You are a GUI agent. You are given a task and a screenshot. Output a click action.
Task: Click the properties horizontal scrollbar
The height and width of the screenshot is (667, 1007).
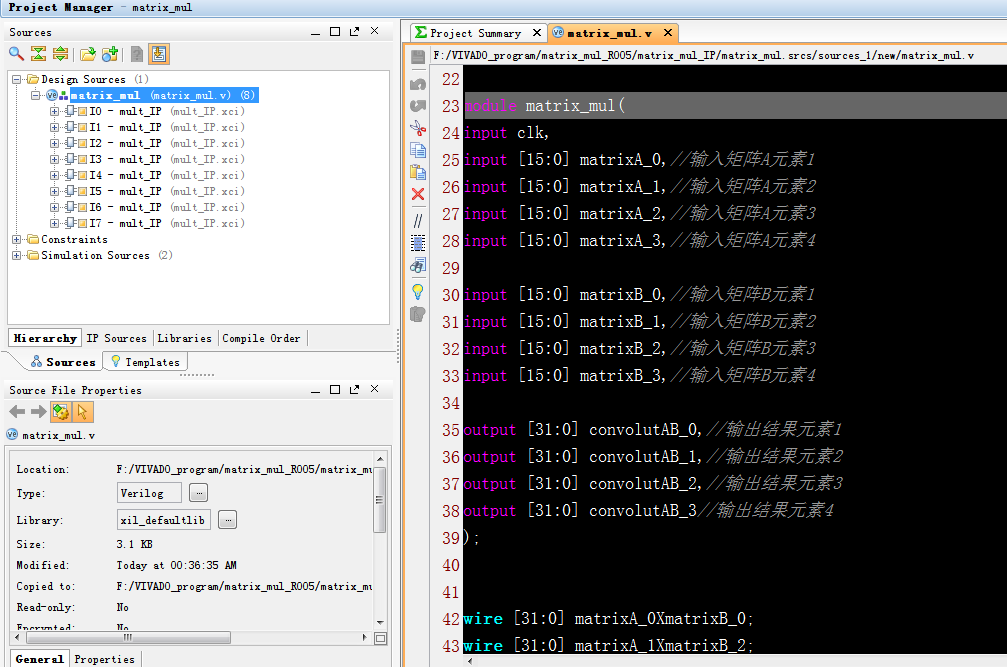(125, 637)
